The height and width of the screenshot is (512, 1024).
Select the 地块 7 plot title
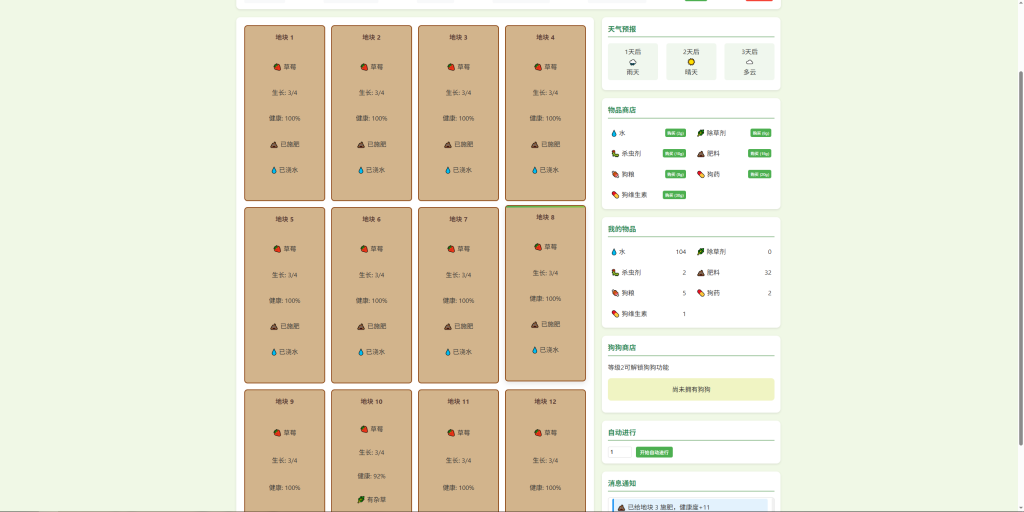458,219
